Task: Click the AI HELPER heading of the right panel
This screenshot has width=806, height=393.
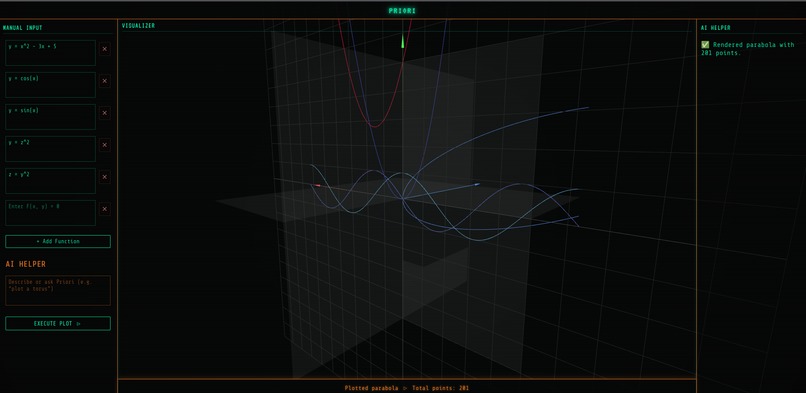Action: click(x=716, y=28)
